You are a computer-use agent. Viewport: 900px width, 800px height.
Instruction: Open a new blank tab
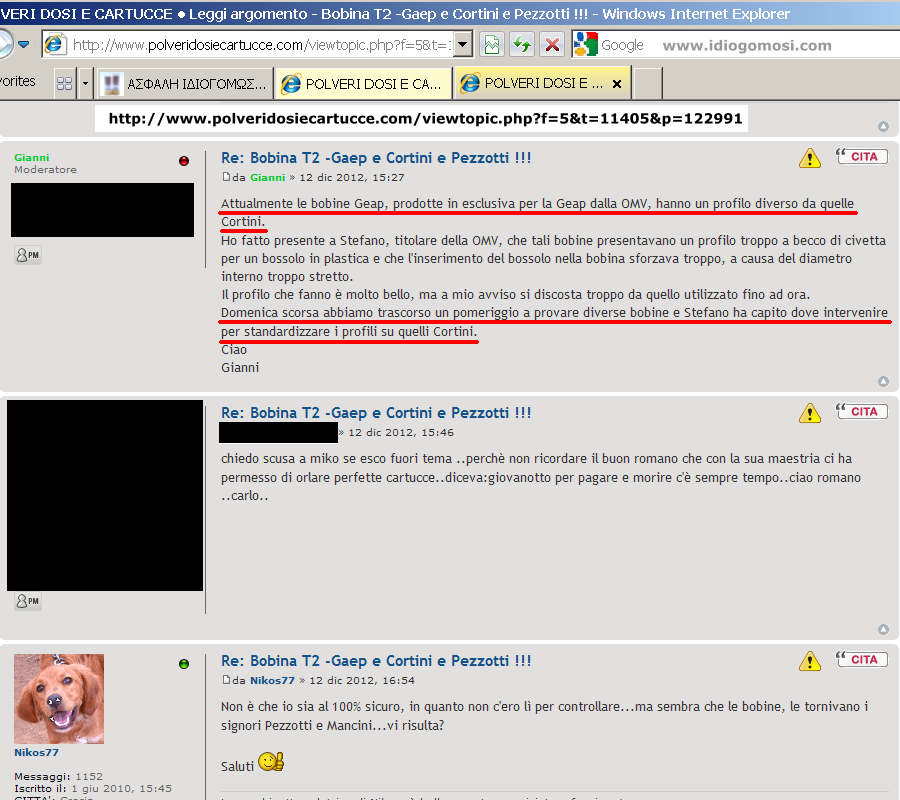pyautogui.click(x=648, y=84)
